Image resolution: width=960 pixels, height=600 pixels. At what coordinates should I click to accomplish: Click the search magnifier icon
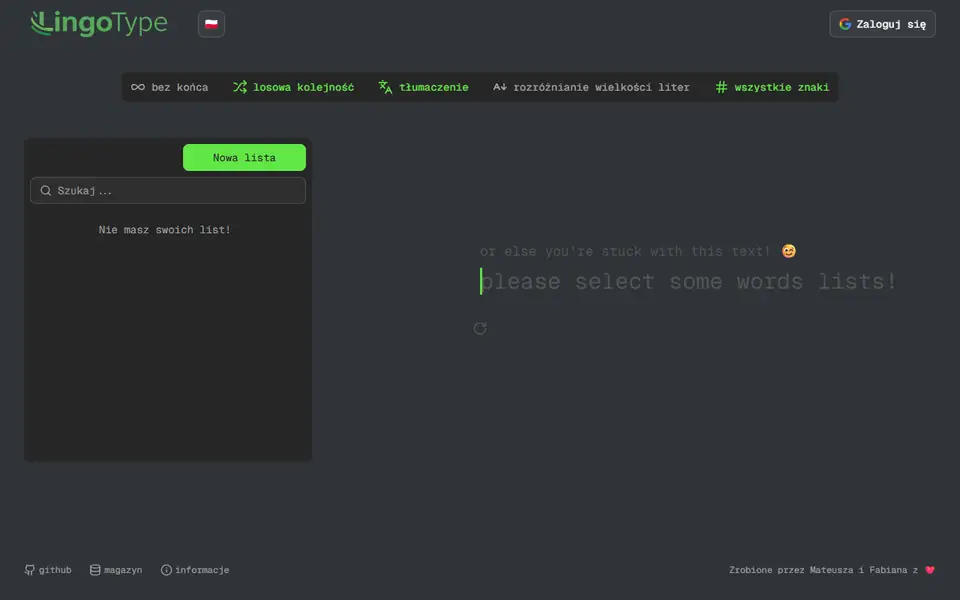(x=45, y=190)
